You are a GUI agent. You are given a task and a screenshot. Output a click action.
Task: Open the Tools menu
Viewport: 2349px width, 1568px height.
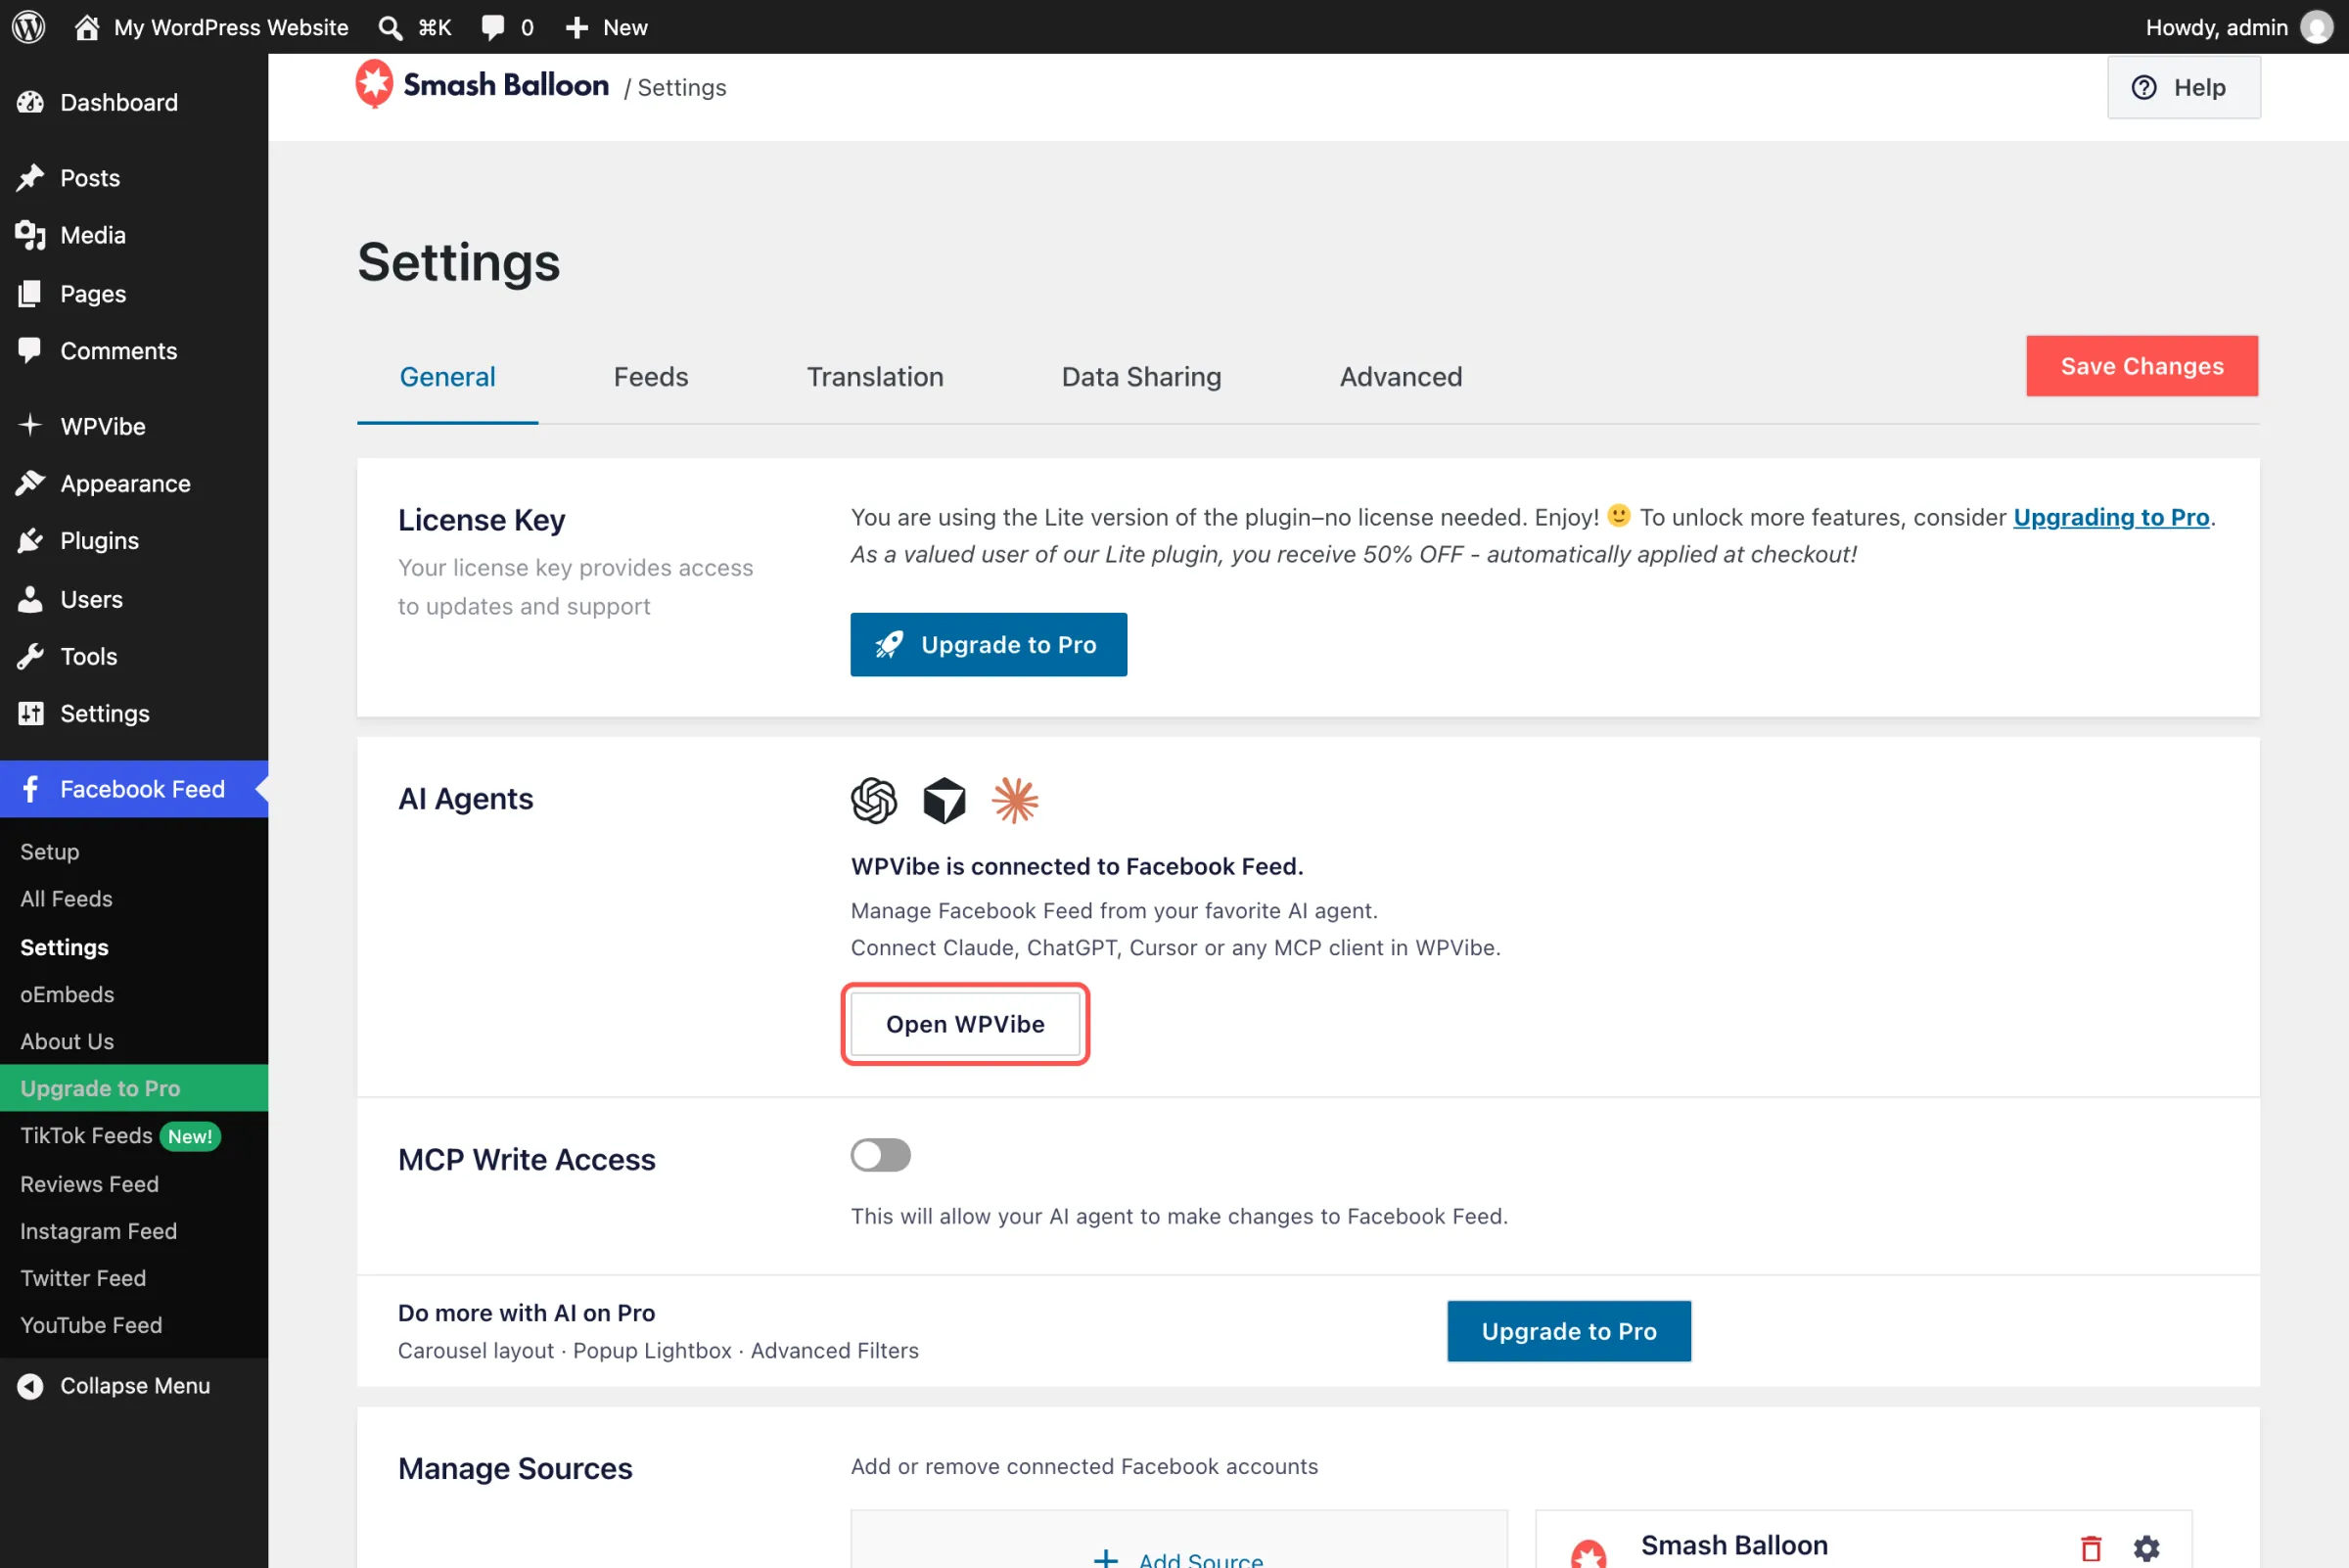tap(134, 656)
